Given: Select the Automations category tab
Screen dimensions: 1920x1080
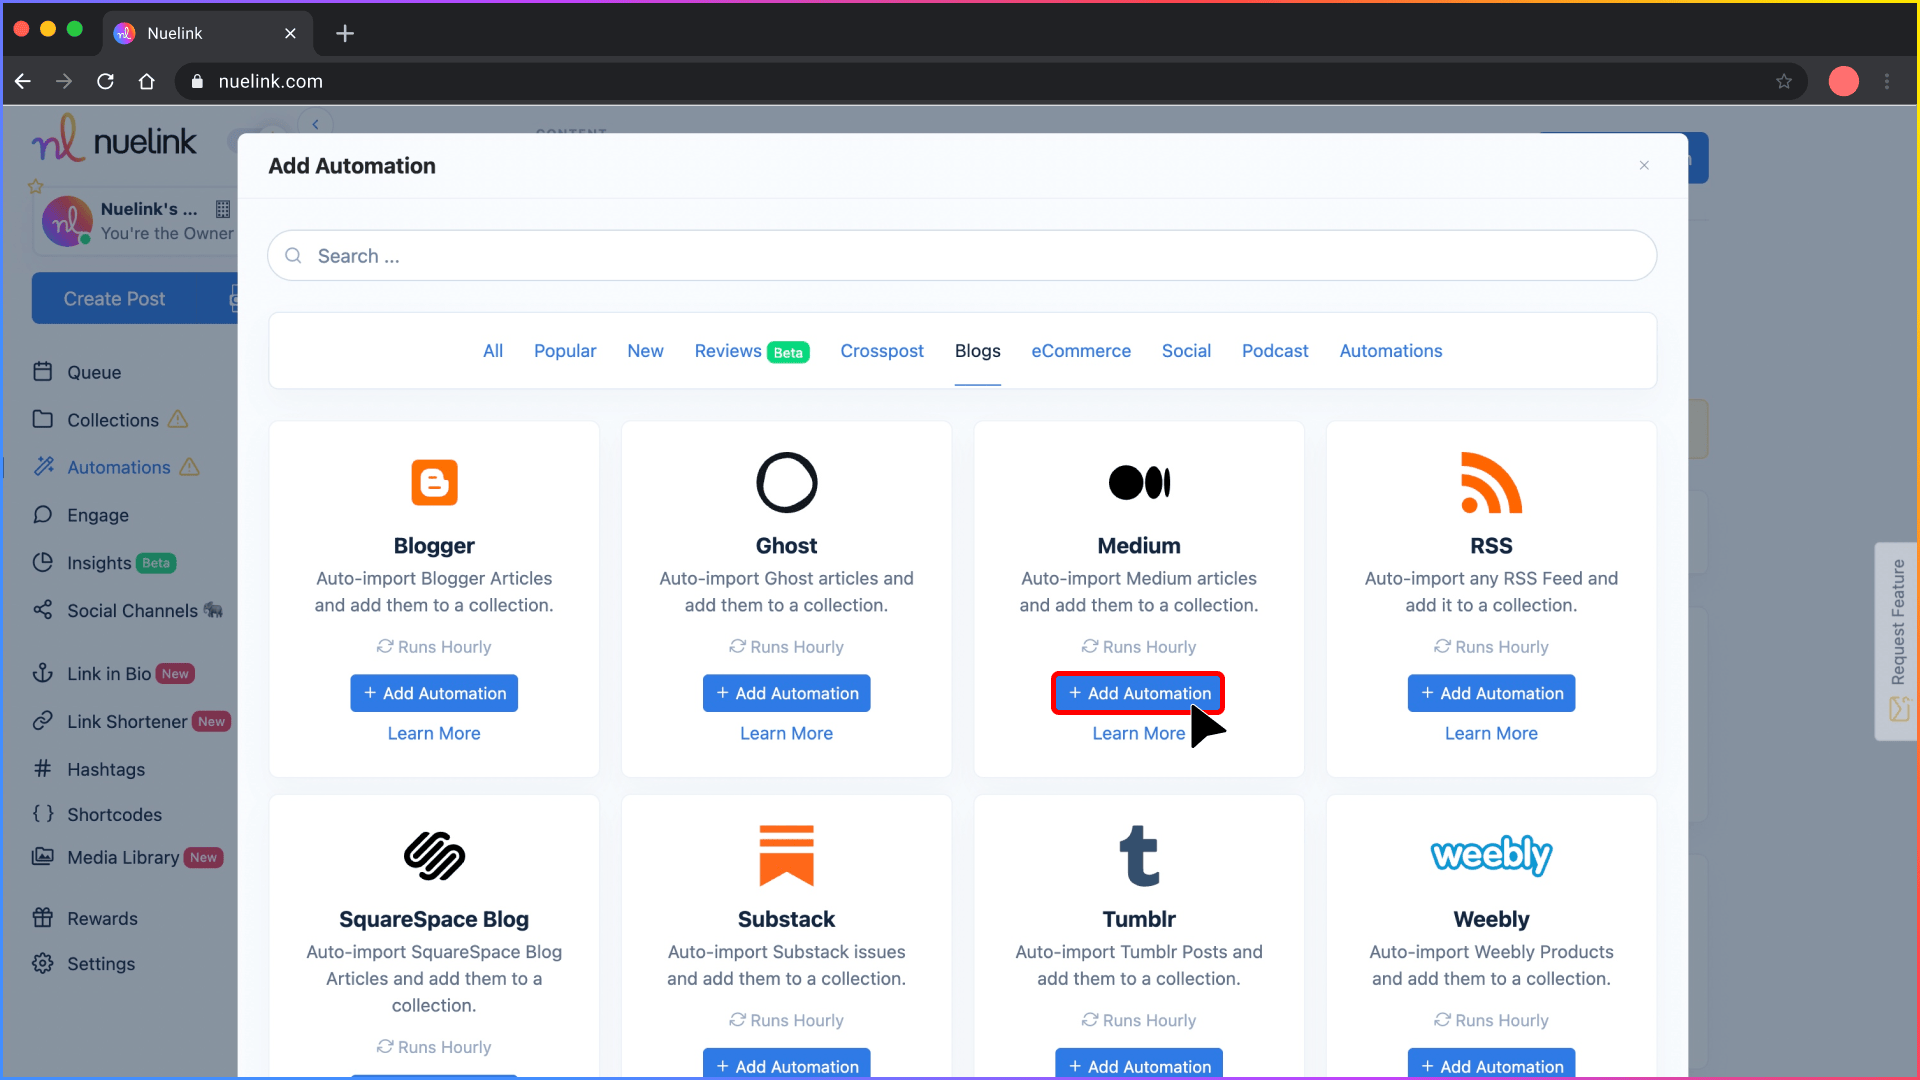Looking at the screenshot, I should [x=1391, y=351].
